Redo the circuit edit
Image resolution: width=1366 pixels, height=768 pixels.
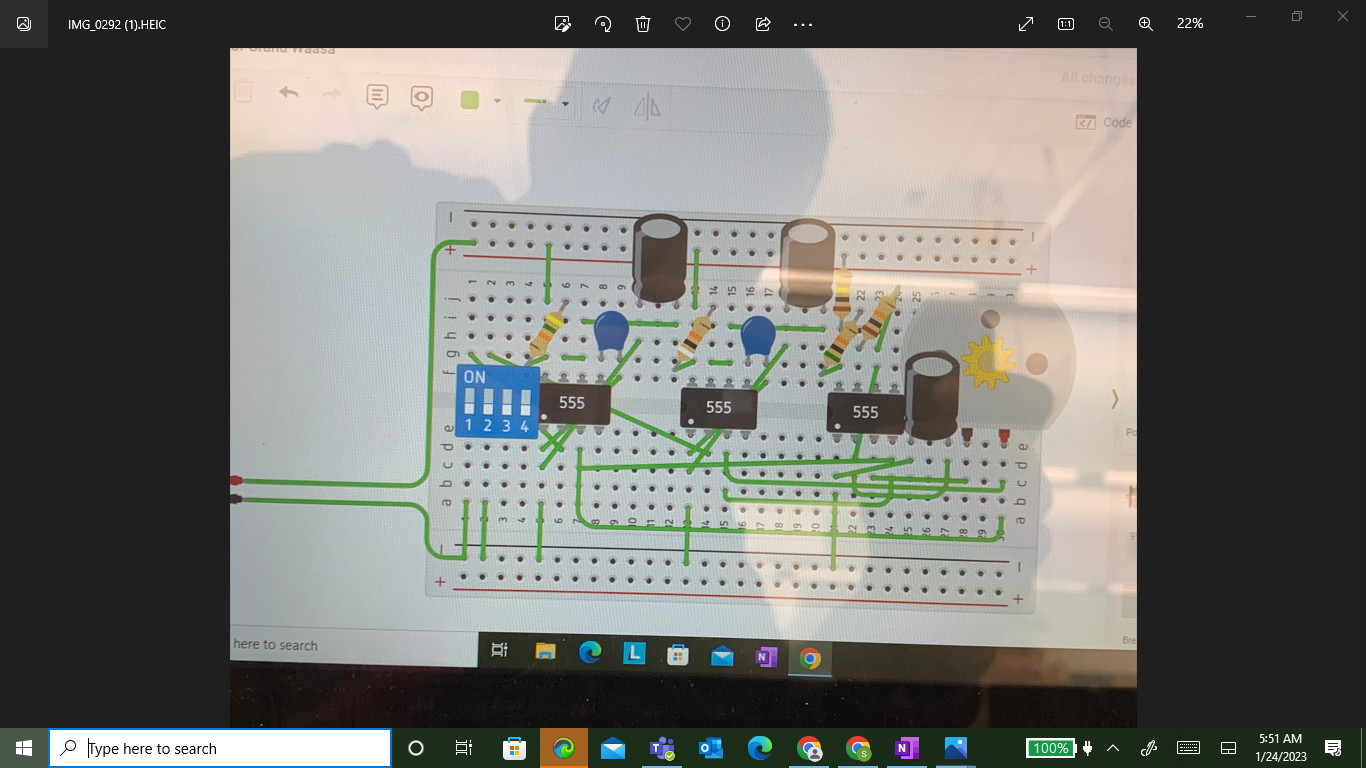point(330,94)
